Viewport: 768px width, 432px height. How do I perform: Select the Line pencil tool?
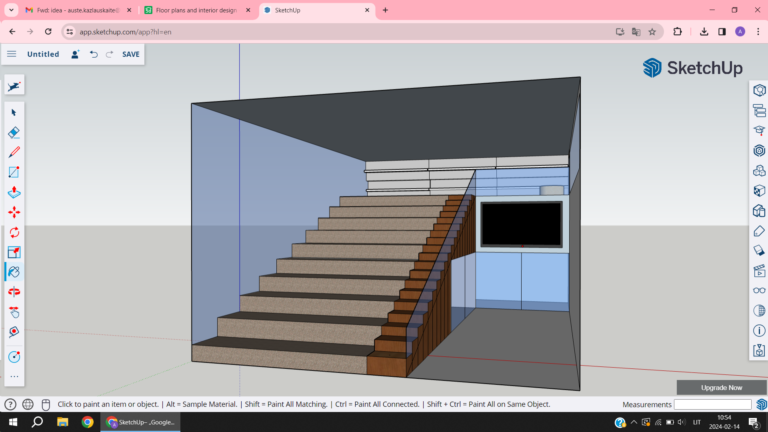coord(14,152)
